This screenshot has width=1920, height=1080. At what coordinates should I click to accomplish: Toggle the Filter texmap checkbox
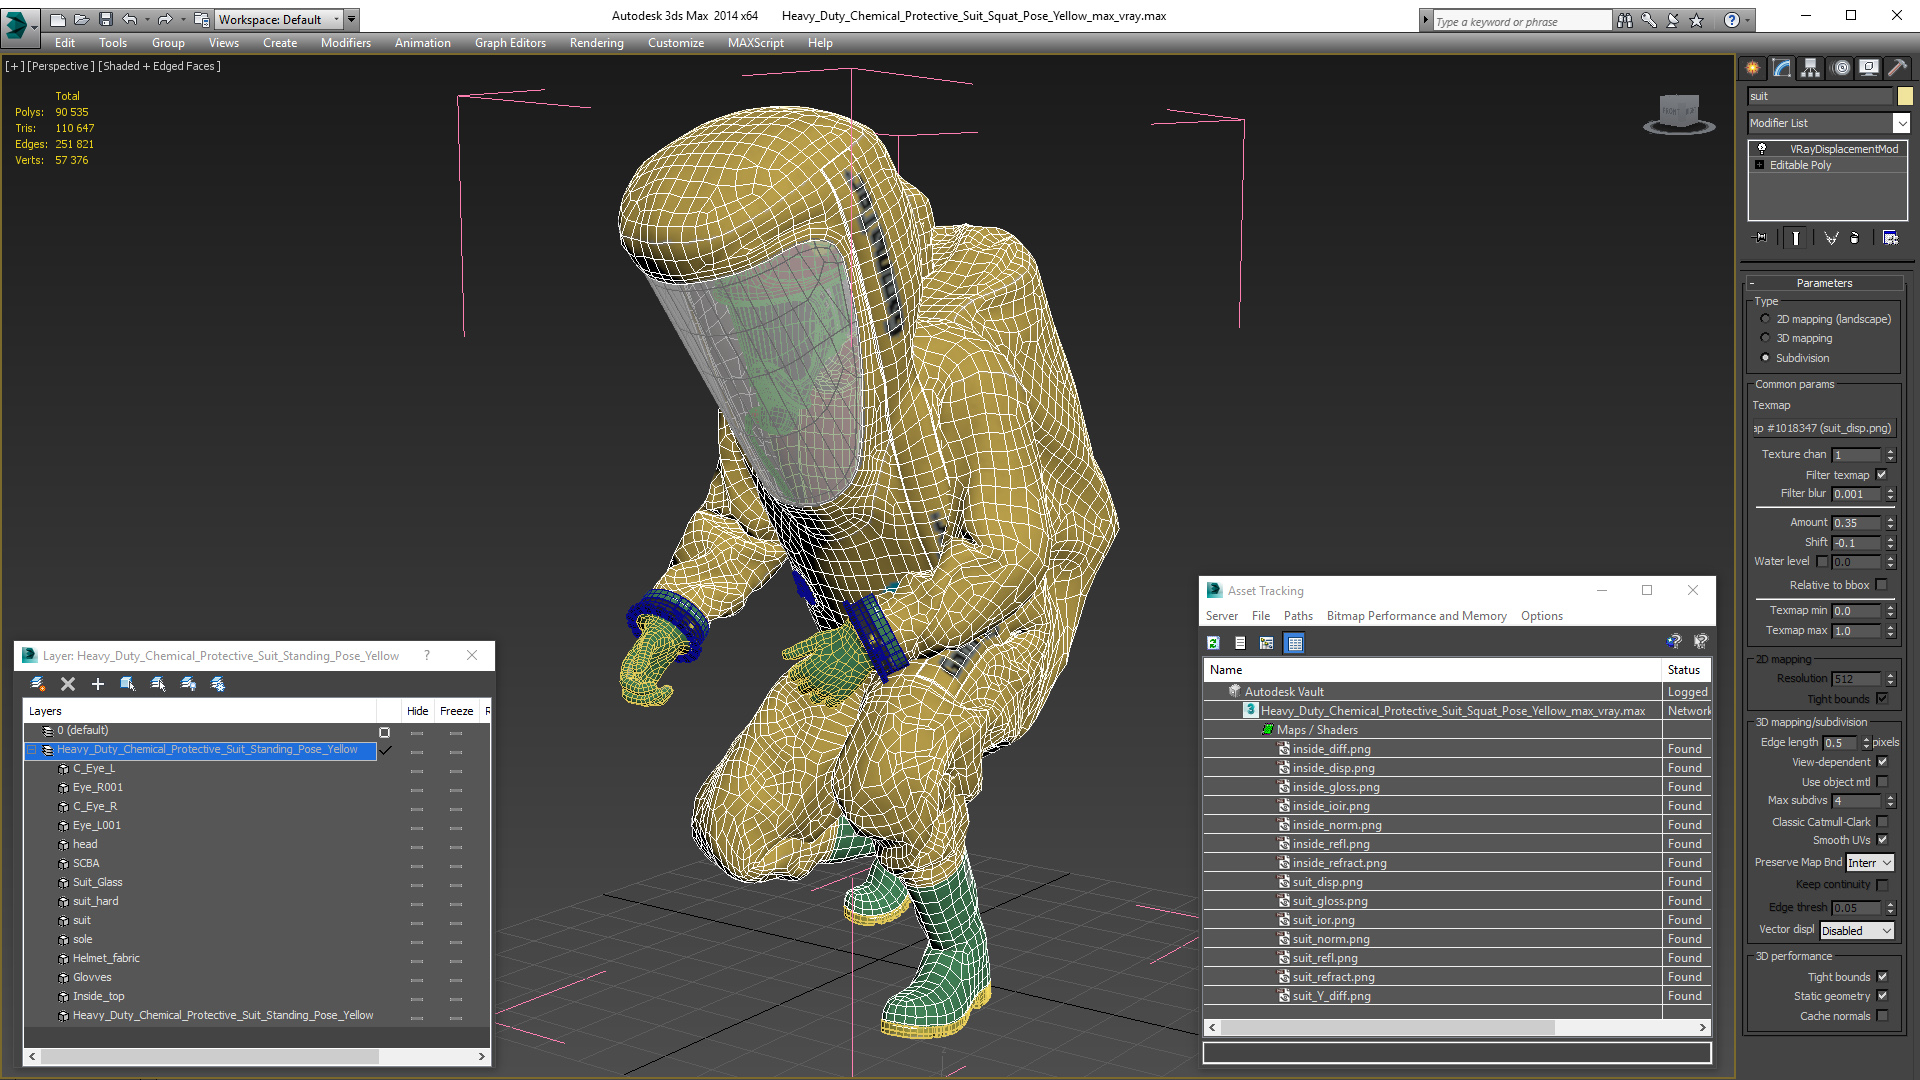pyautogui.click(x=1881, y=475)
